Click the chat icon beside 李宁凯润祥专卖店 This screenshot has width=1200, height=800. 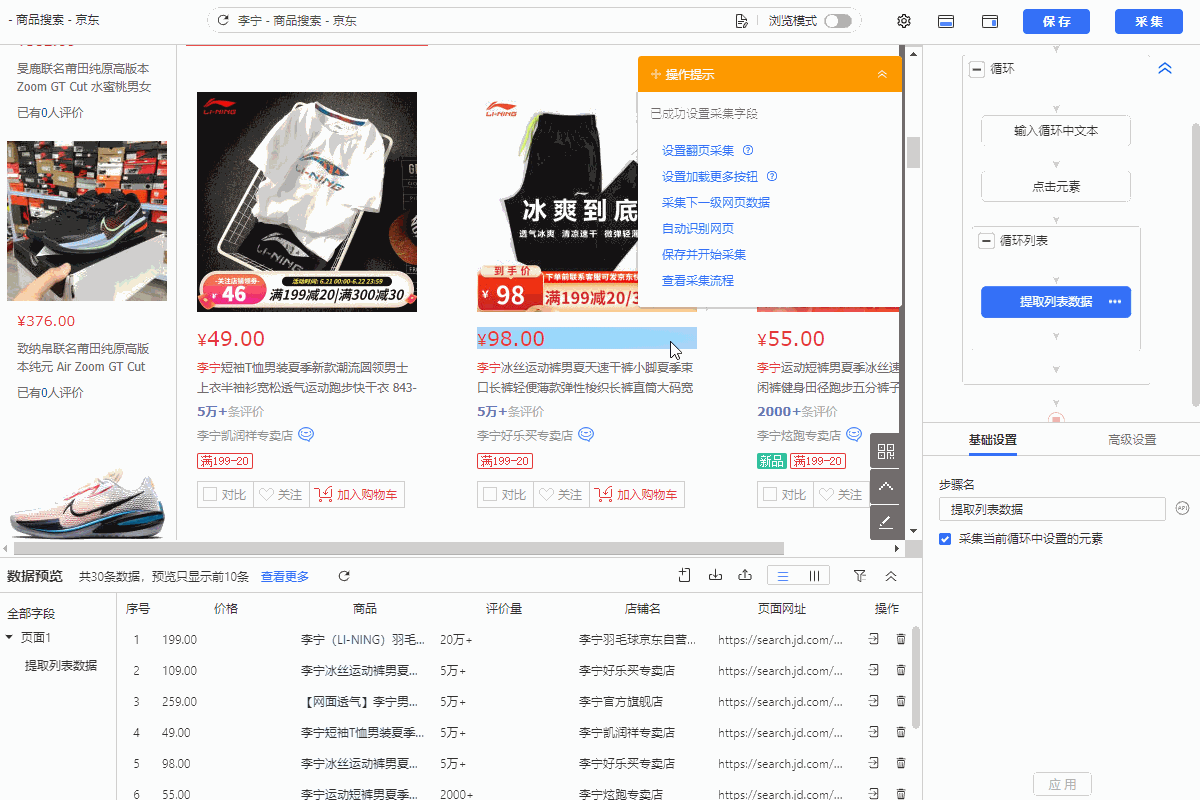coord(306,435)
